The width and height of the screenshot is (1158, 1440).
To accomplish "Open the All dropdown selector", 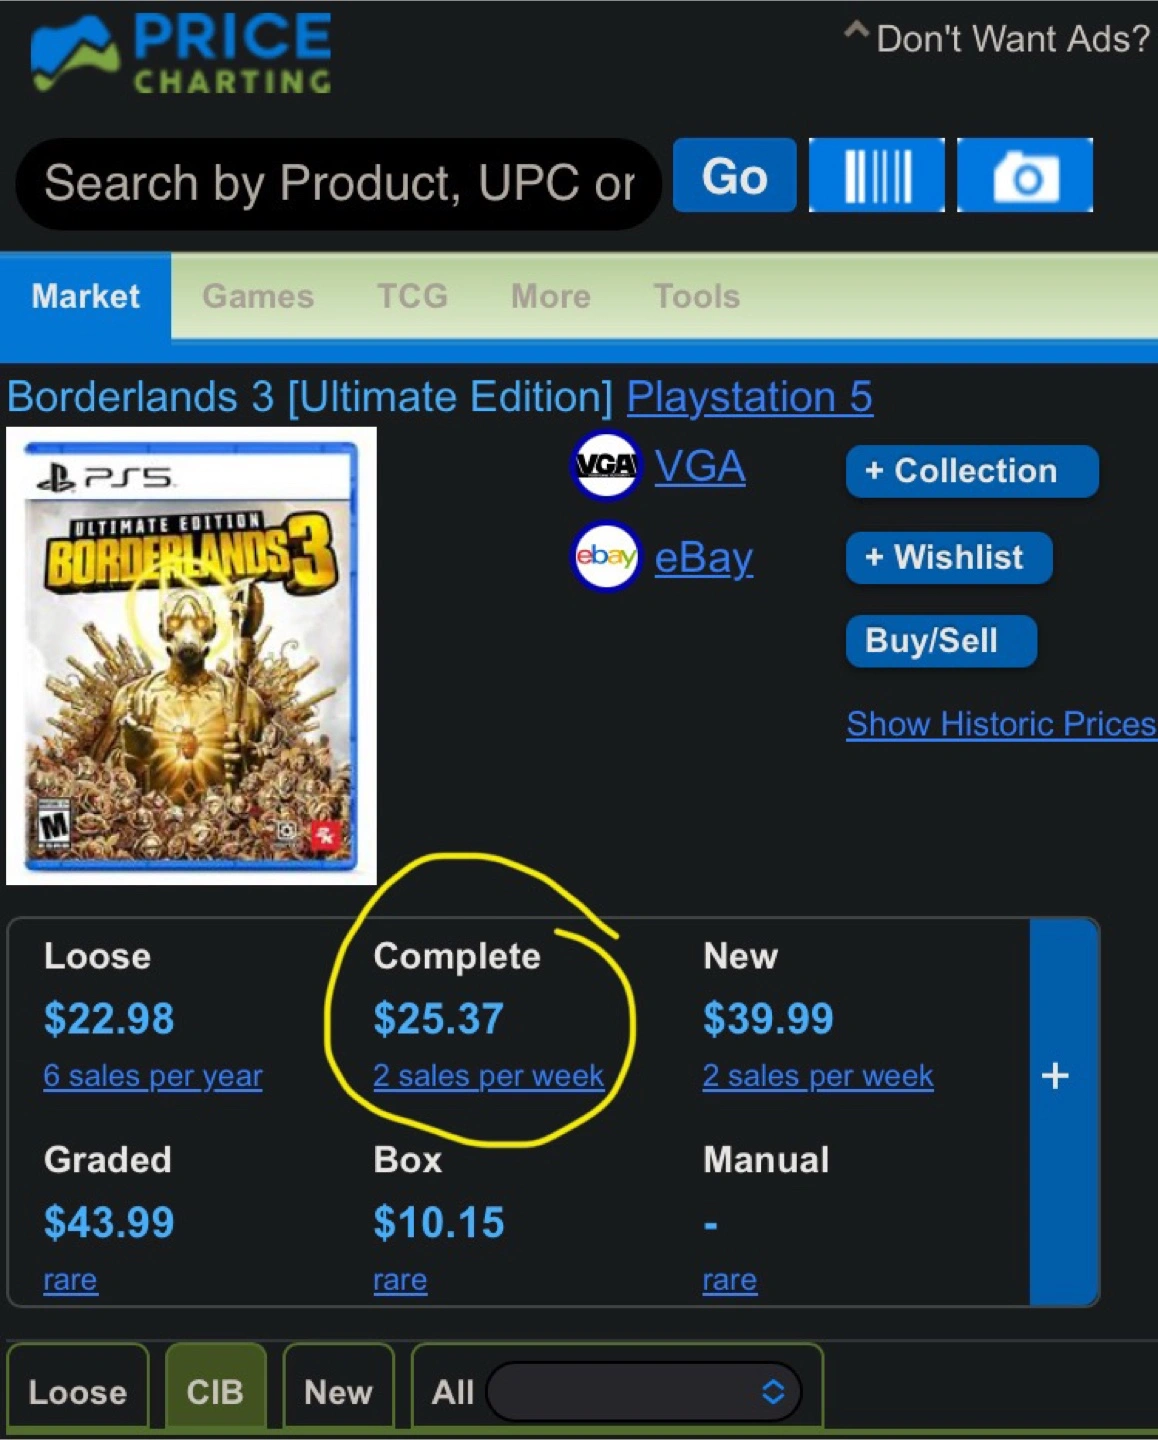I will point(643,1391).
